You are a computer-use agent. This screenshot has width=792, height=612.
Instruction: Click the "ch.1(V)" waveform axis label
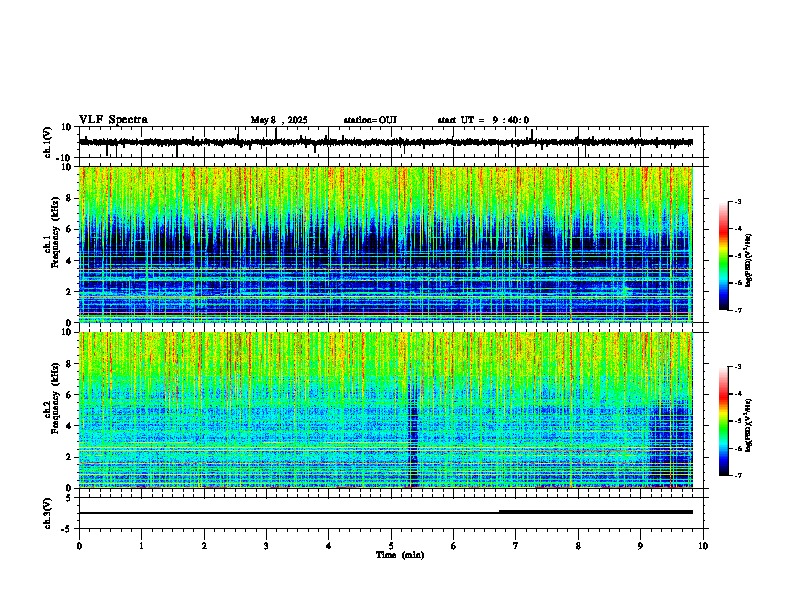[x=48, y=142]
